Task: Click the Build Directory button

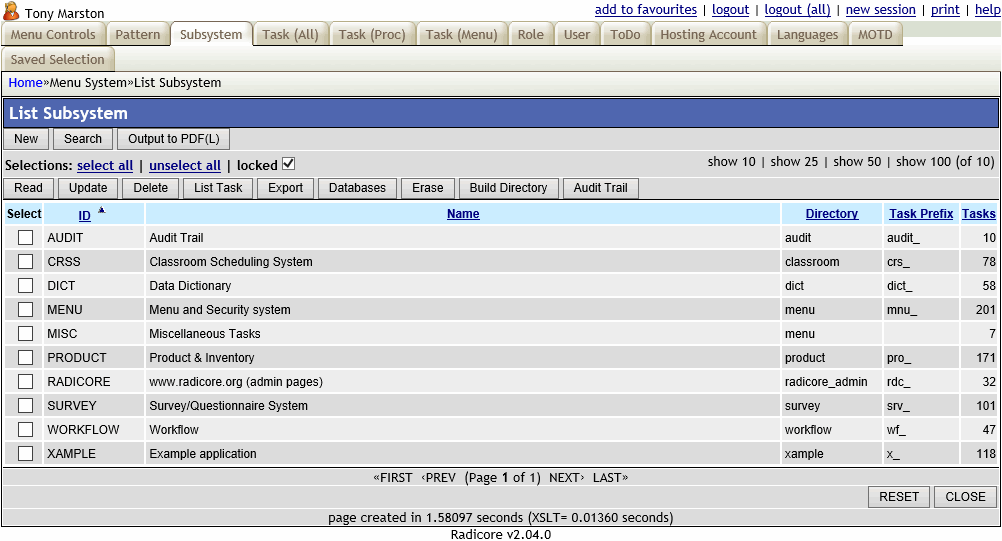Action: [x=508, y=188]
